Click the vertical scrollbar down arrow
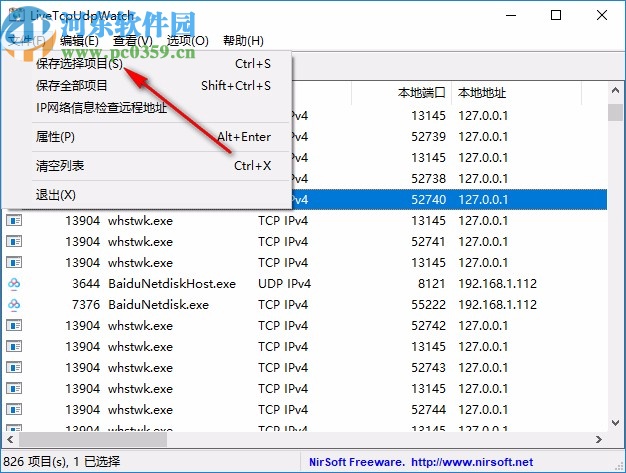 [615, 422]
